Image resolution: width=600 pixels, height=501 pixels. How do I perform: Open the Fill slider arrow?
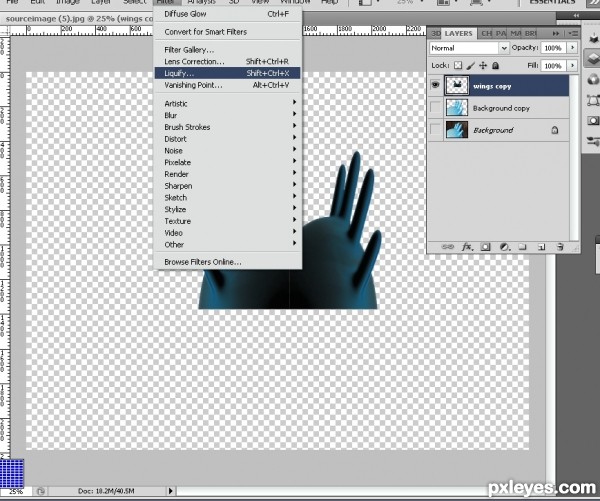click(572, 65)
